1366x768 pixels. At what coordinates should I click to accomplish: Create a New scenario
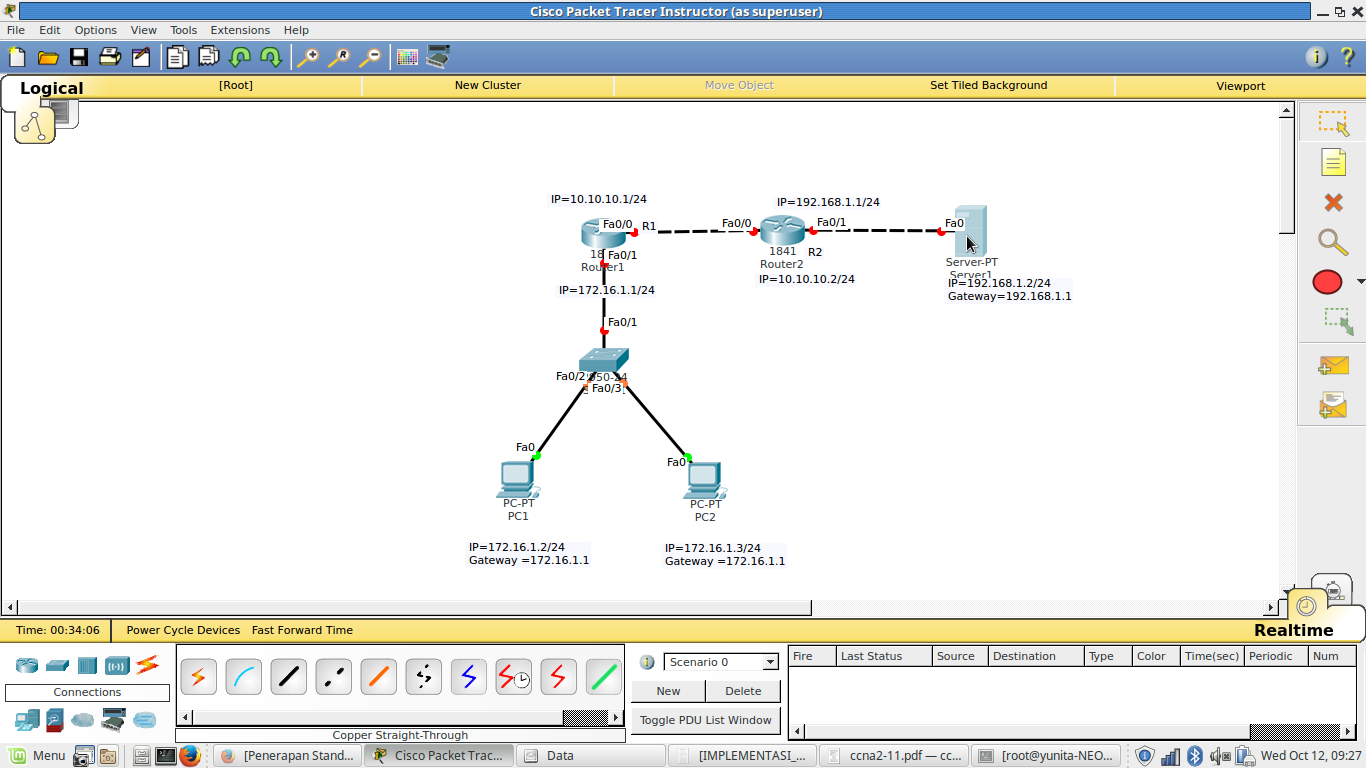point(667,690)
